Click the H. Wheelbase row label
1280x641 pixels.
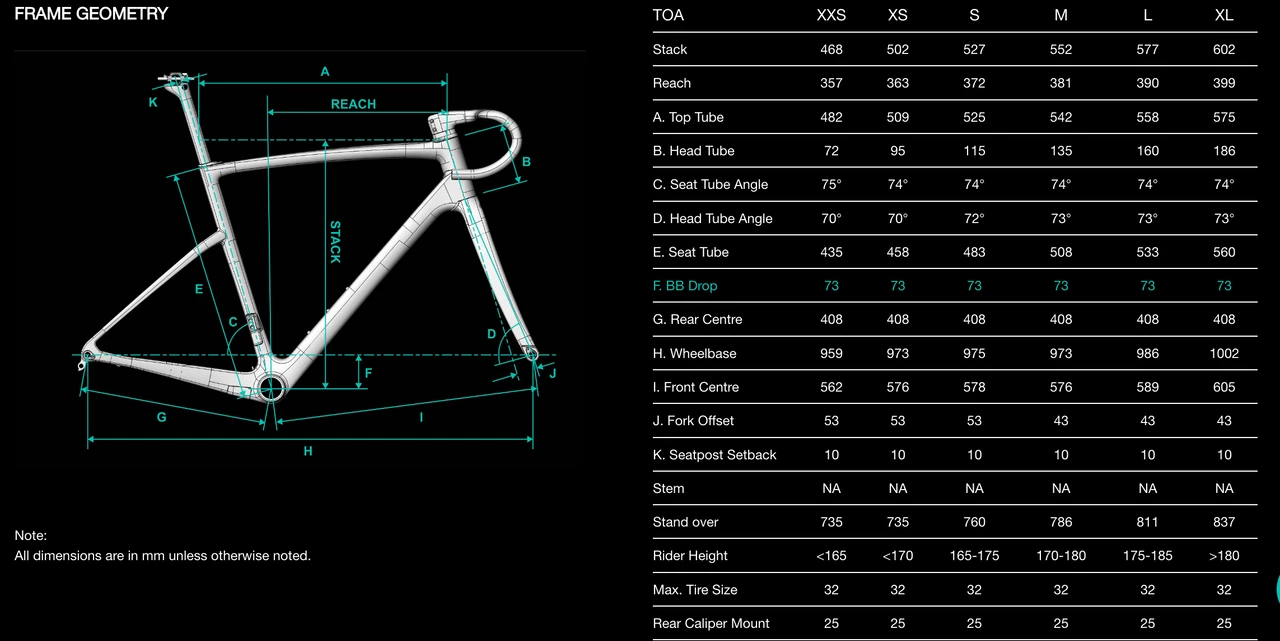pyautogui.click(x=694, y=353)
